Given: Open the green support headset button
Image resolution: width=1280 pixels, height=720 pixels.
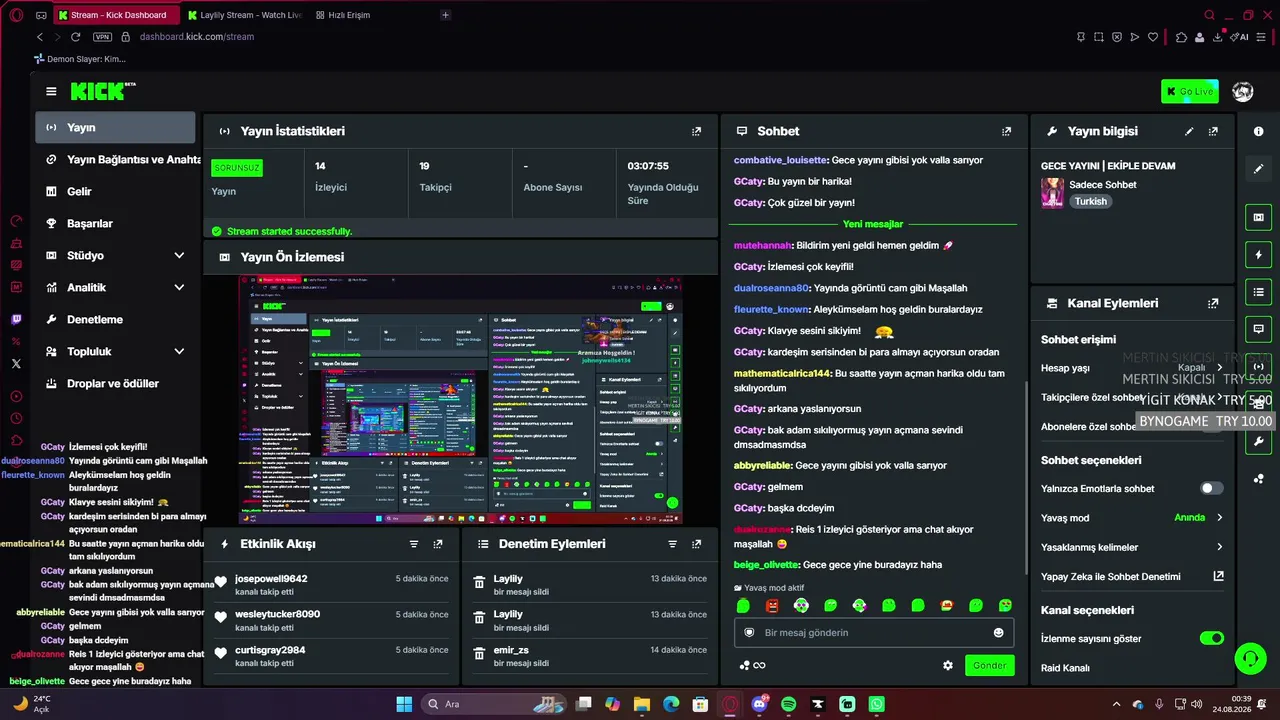Looking at the screenshot, I should [1251, 658].
